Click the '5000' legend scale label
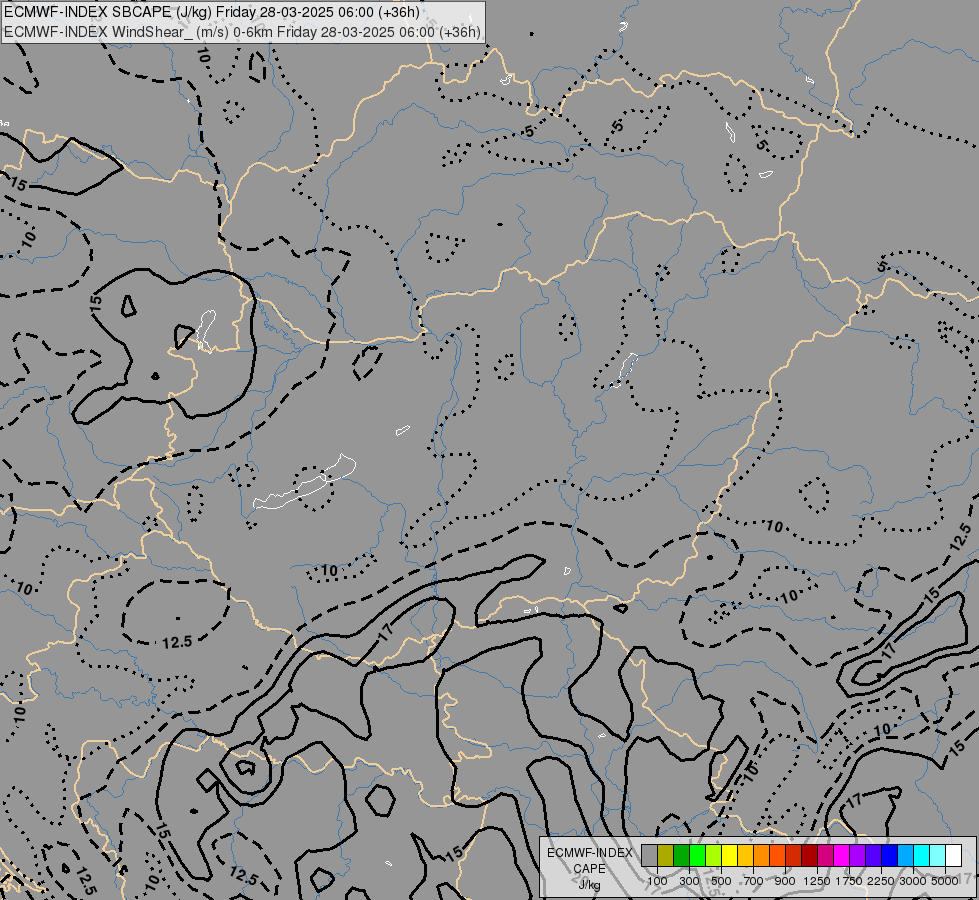Viewport: 979px width, 900px height. point(945,881)
